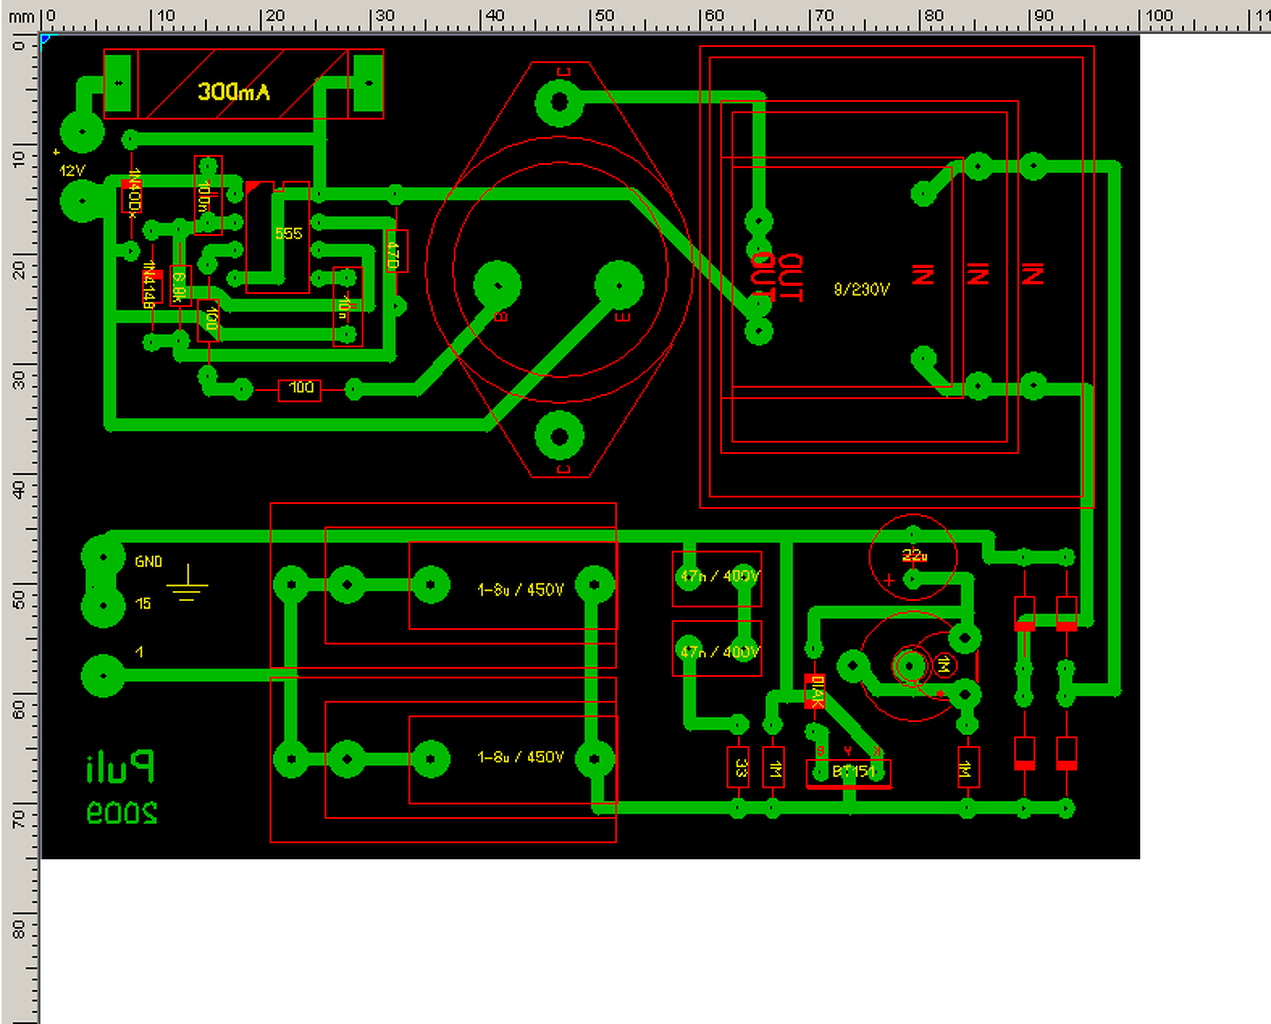Viewport: 1271px width, 1024px height.
Task: Click the DIAK component
Action: pos(815,691)
